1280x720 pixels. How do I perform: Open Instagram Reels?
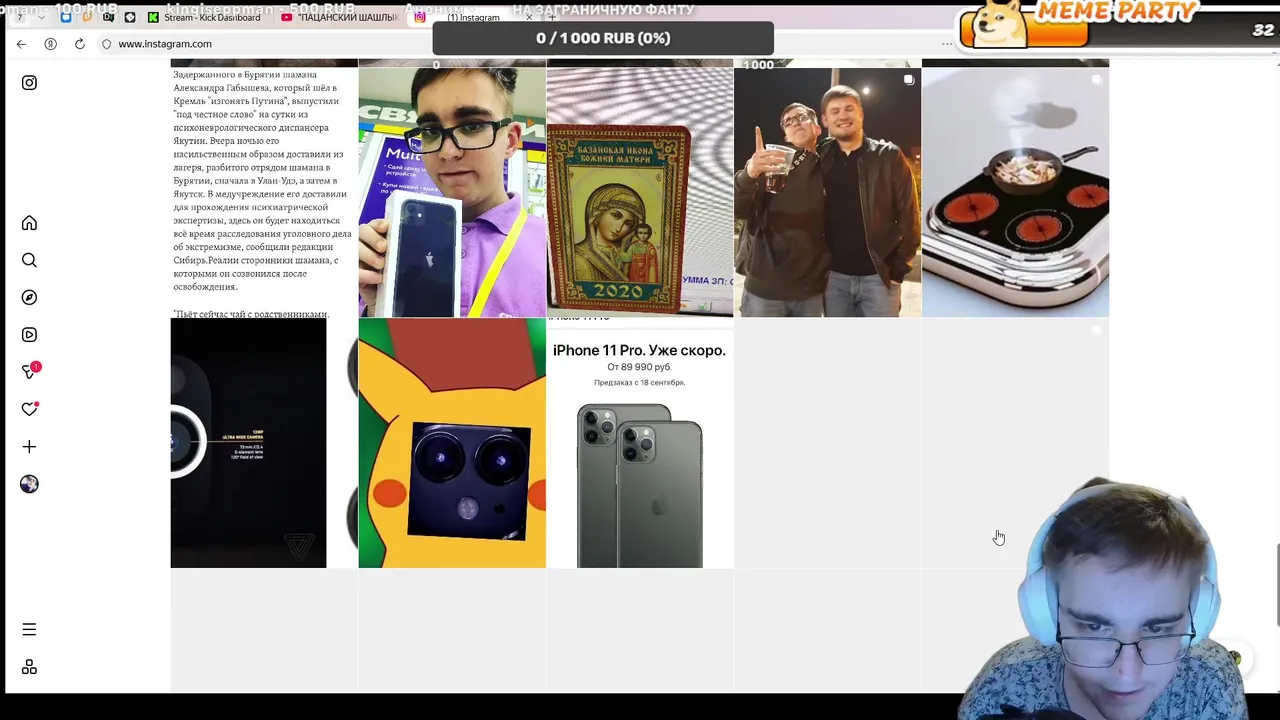point(29,335)
